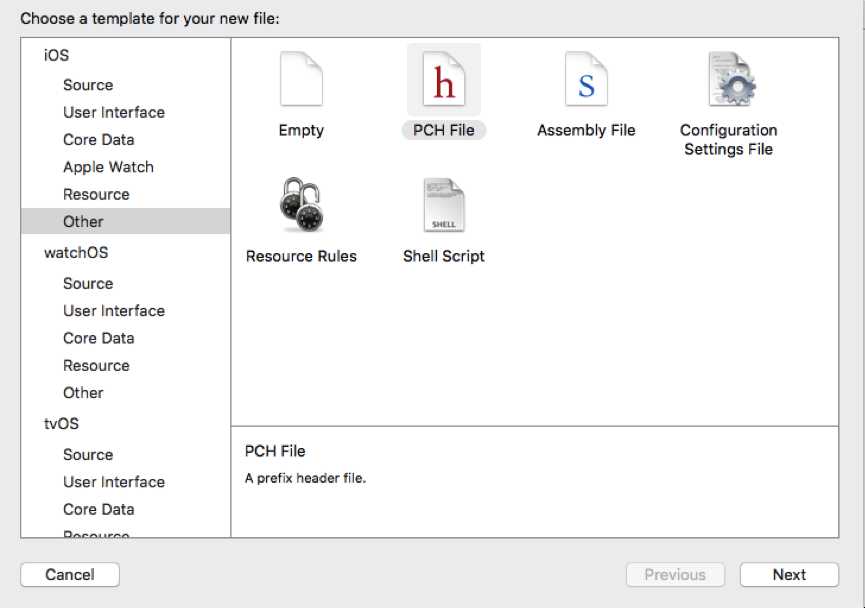Click the Previous button
This screenshot has width=865, height=608.
(675, 574)
